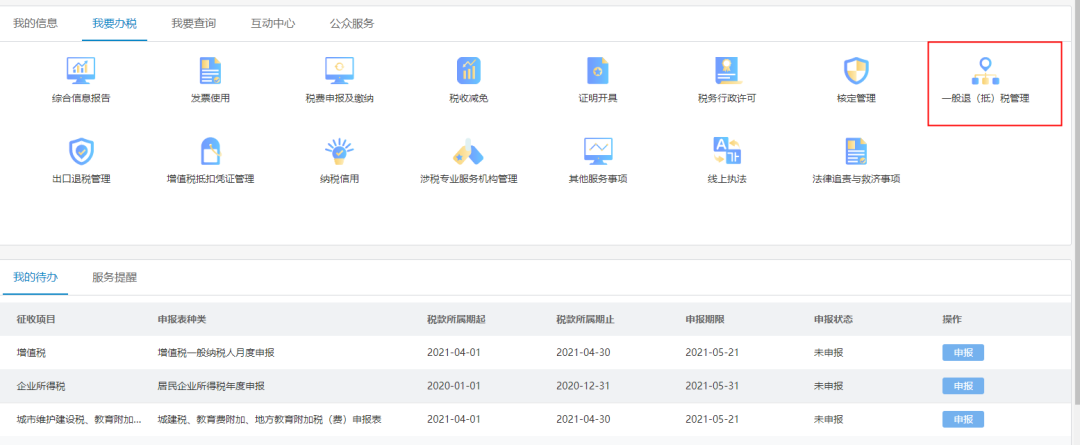The width and height of the screenshot is (1080, 445).
Task: Click 未申报 status in 企业所得税 row
Action: (829, 386)
